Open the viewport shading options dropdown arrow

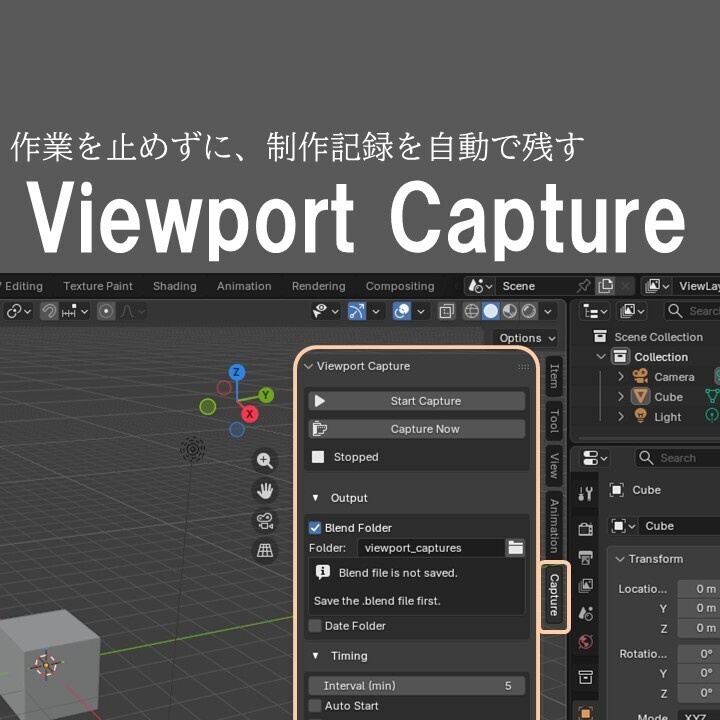point(548,311)
